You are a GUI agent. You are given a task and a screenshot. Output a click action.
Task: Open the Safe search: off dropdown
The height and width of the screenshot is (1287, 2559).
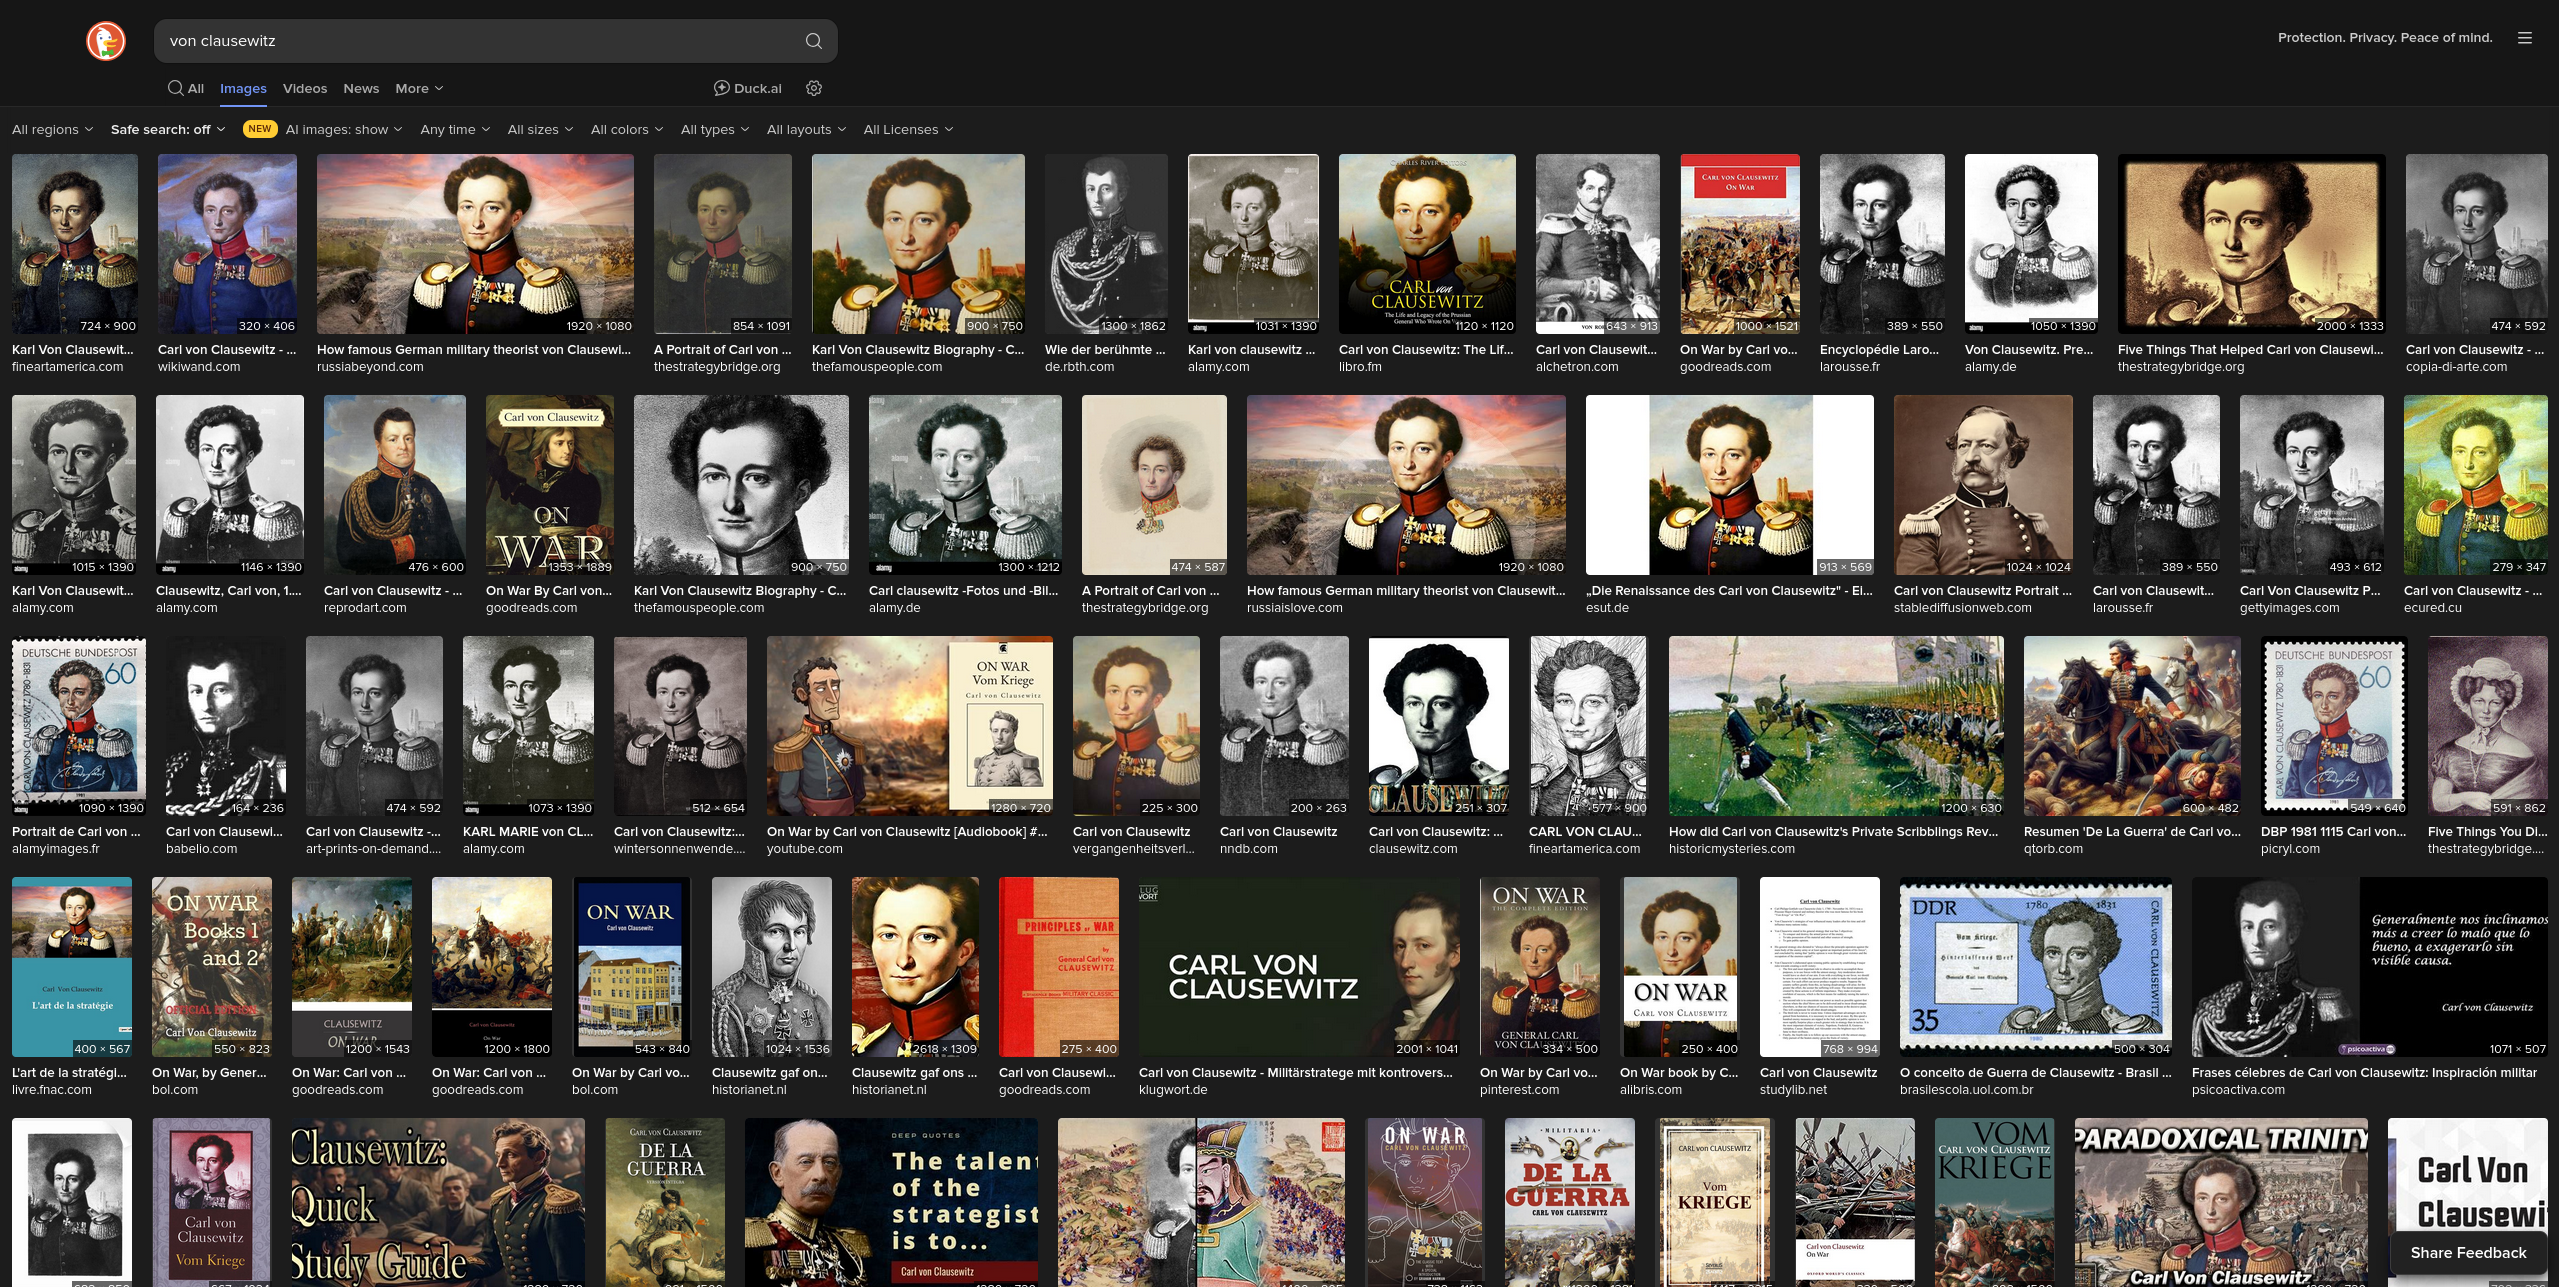click(168, 129)
